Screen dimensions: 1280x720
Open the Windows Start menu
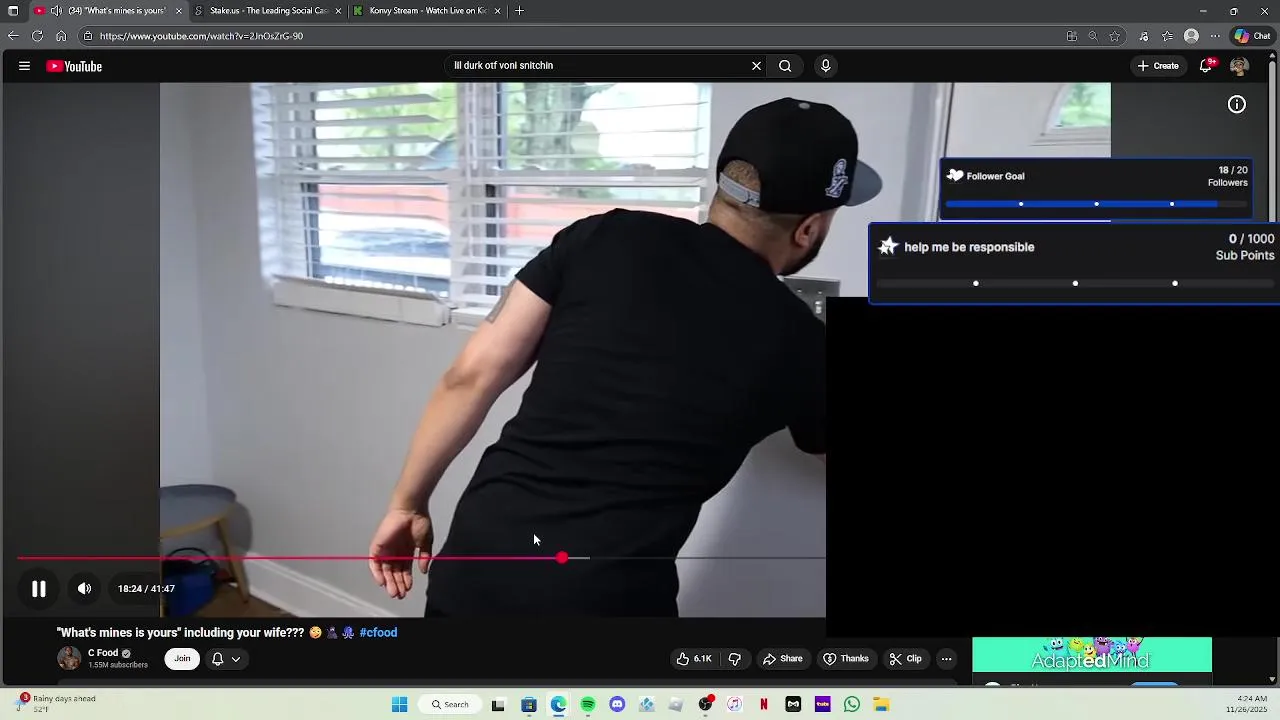399,704
